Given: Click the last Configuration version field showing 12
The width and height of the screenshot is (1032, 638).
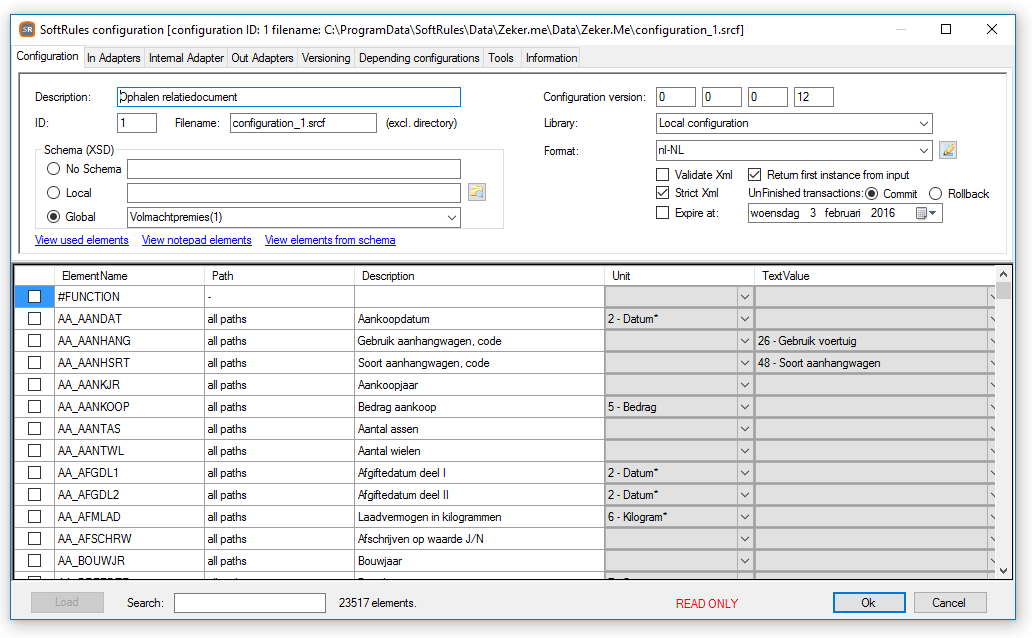Looking at the screenshot, I should coord(813,97).
